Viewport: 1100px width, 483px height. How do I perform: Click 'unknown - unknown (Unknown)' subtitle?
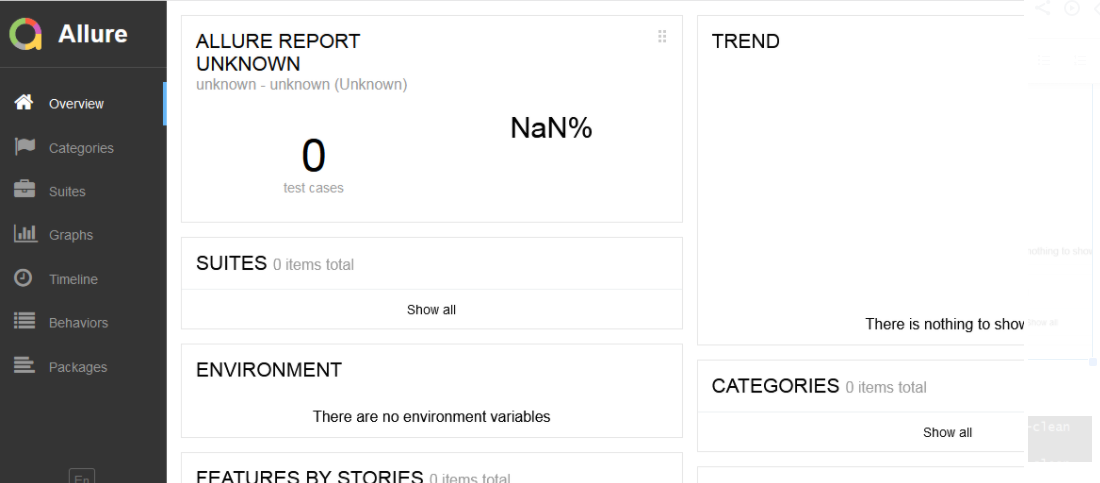(x=302, y=85)
